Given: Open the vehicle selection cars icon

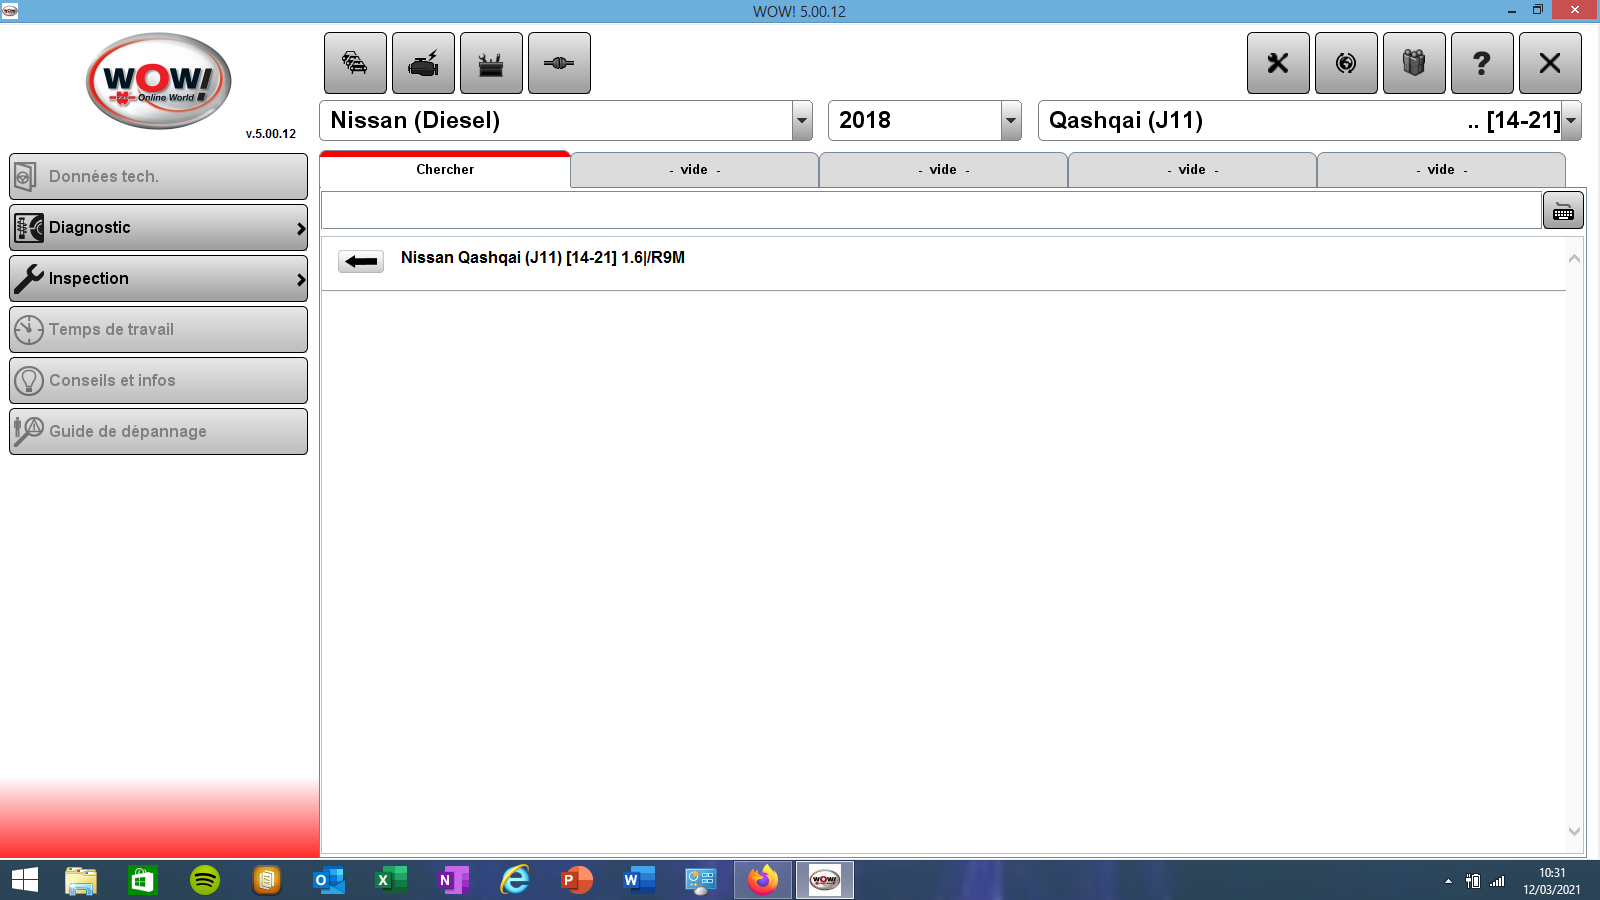Looking at the screenshot, I should tap(355, 63).
